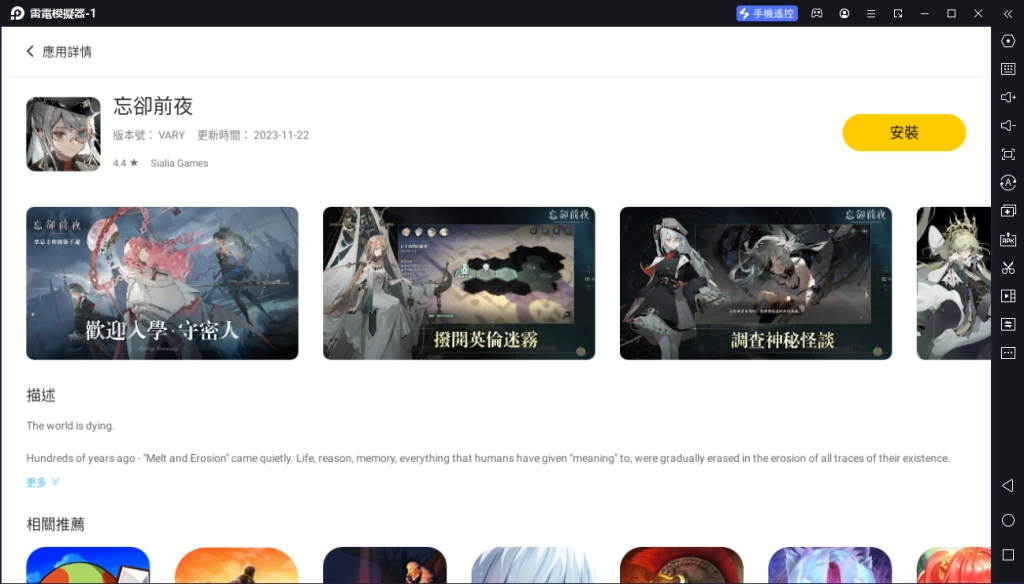Open the fourth recommended app with white-haired icon

pos(533,565)
